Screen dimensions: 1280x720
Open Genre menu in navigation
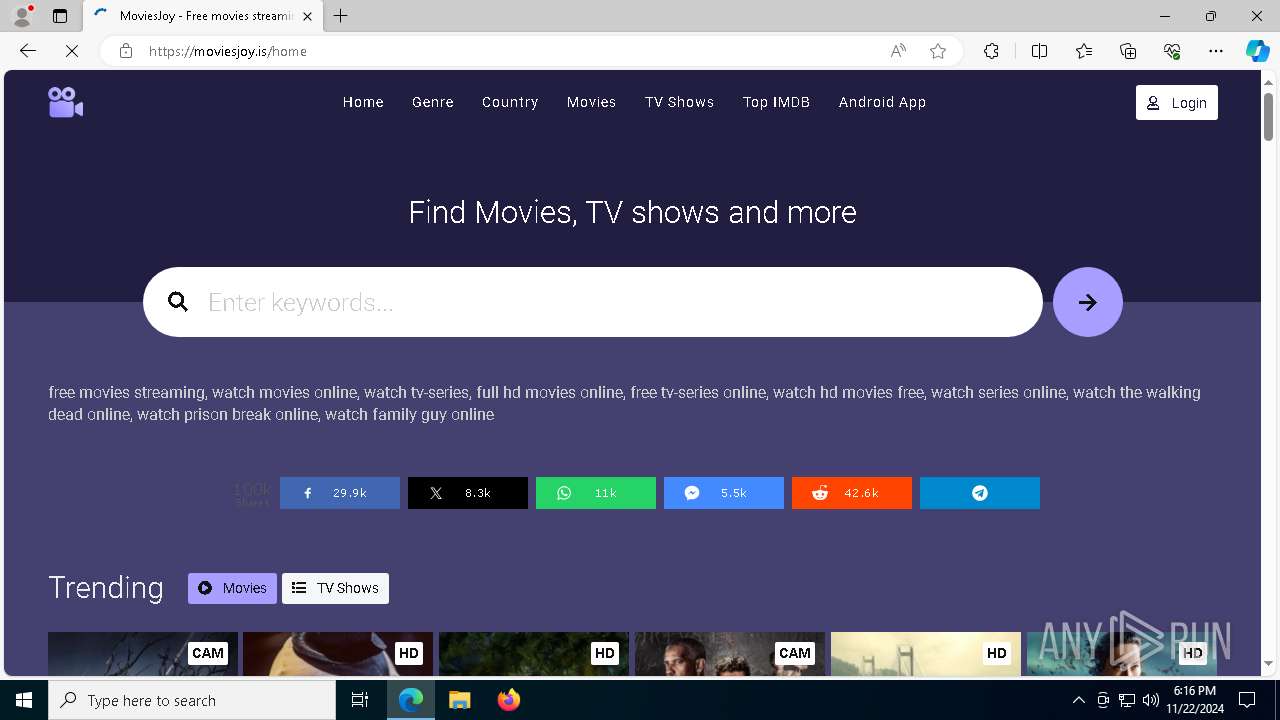[433, 102]
